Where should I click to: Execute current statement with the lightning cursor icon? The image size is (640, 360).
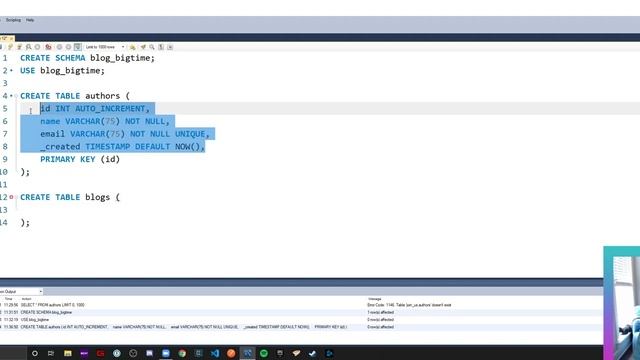[x=19, y=47]
